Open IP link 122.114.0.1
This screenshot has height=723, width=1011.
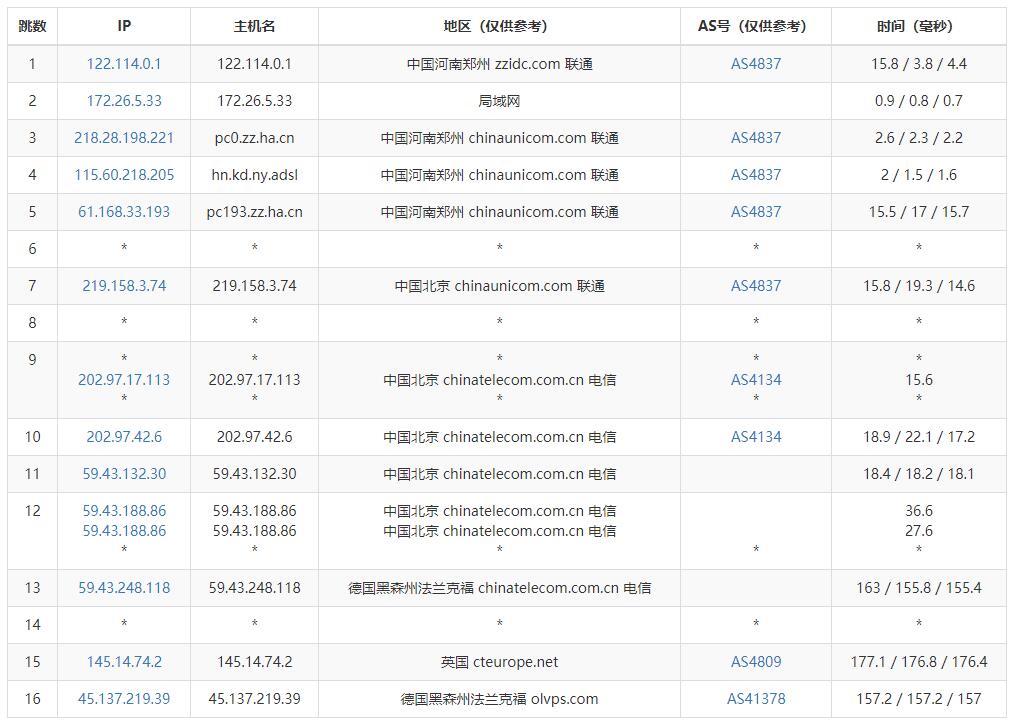click(124, 64)
